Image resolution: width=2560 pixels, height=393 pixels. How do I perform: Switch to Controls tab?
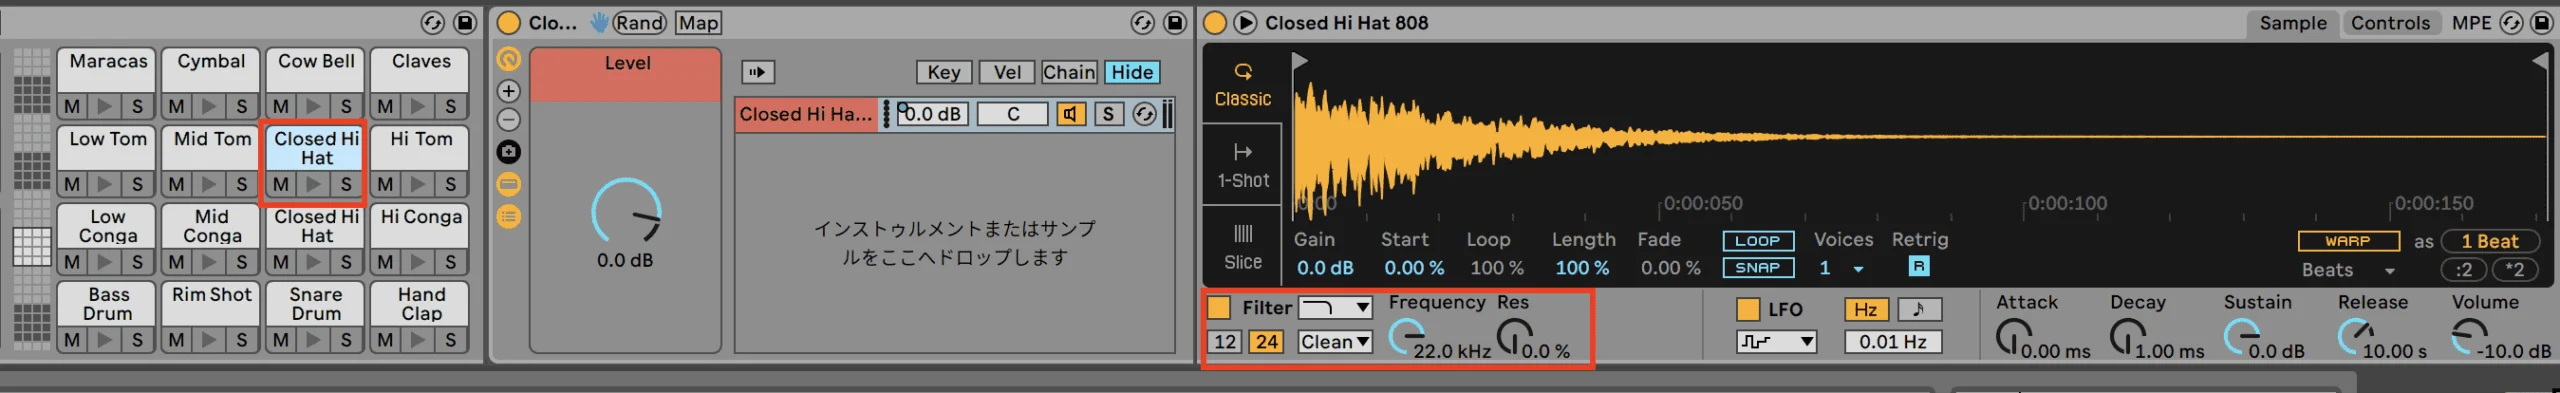pyautogui.click(x=2390, y=22)
